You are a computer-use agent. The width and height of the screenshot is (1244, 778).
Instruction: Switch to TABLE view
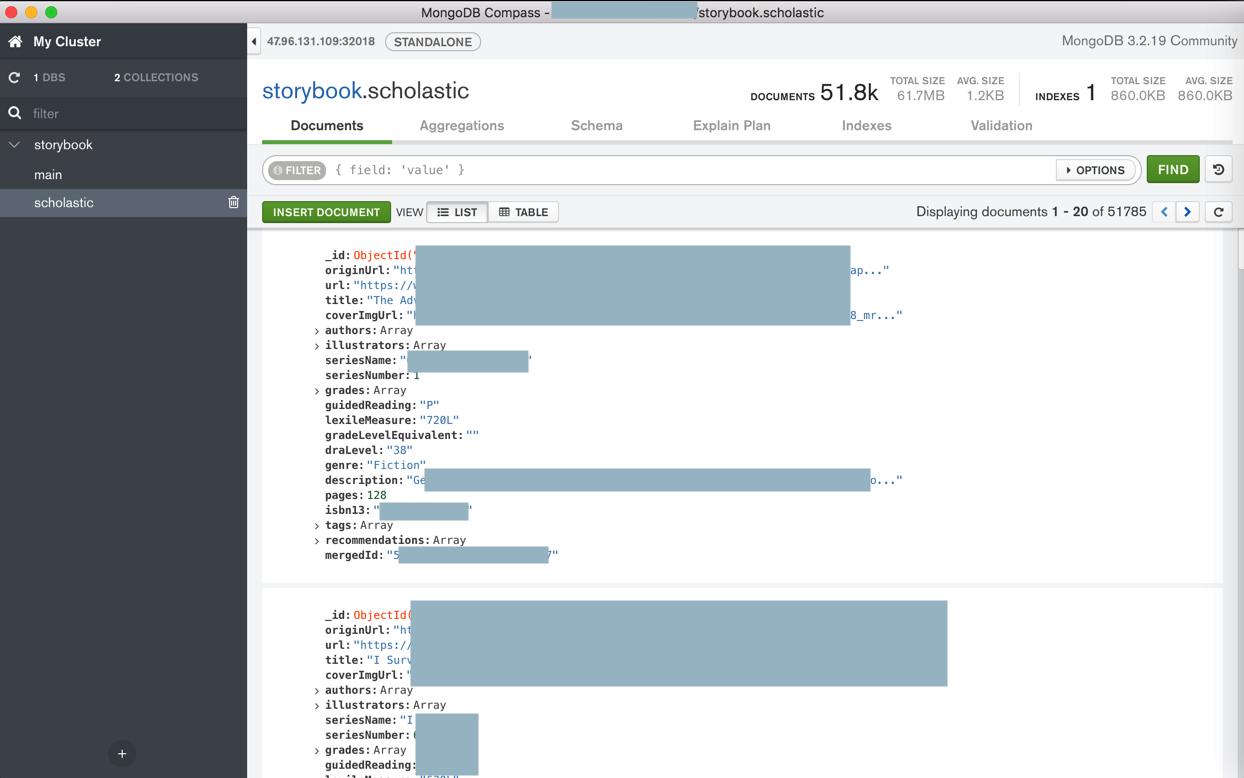(523, 212)
